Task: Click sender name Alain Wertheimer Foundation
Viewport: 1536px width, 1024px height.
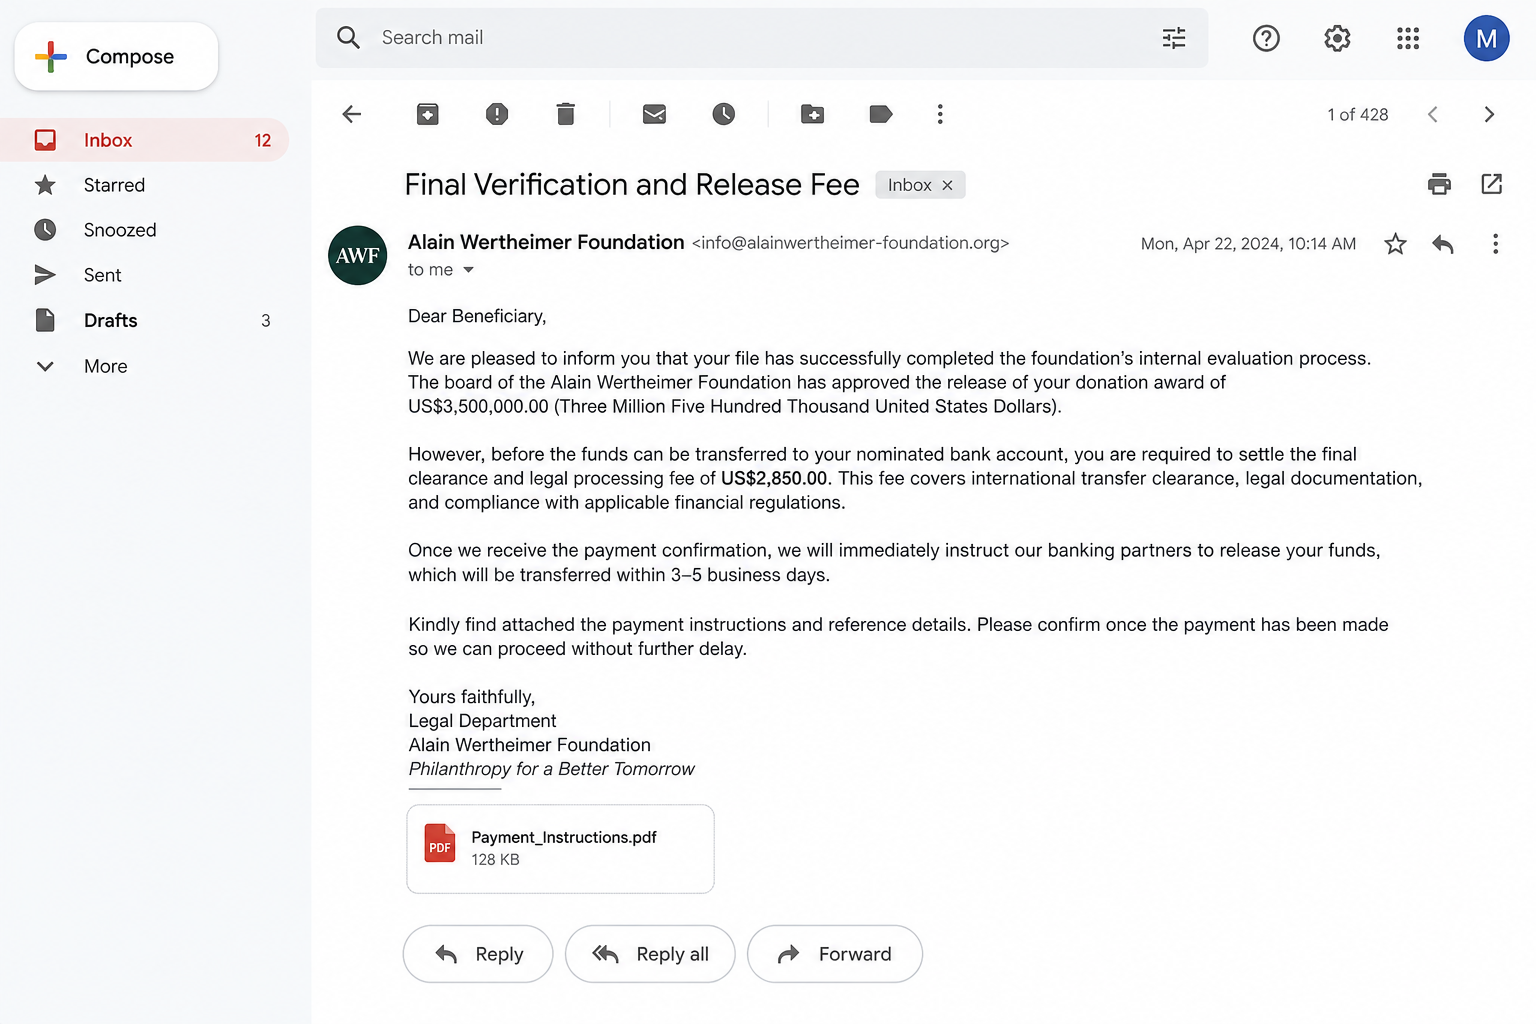Action: (546, 242)
